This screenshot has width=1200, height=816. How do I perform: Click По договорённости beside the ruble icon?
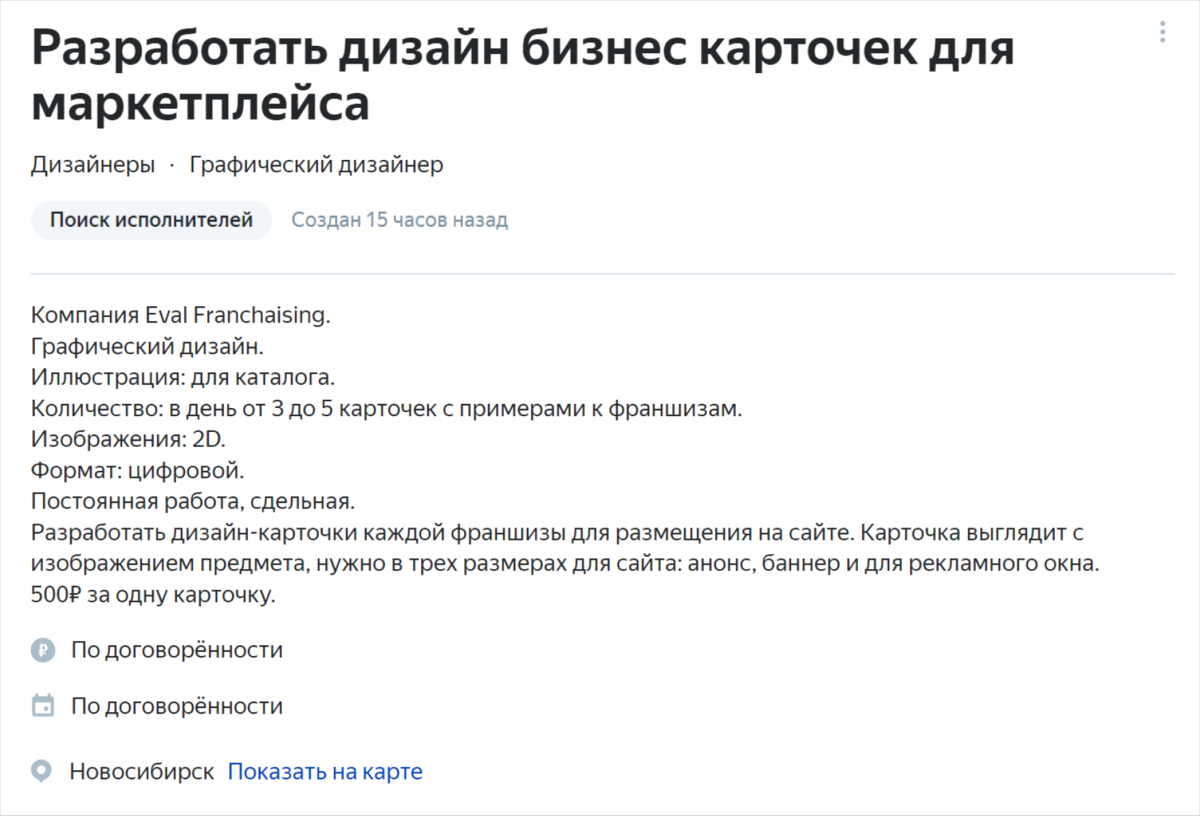point(177,650)
